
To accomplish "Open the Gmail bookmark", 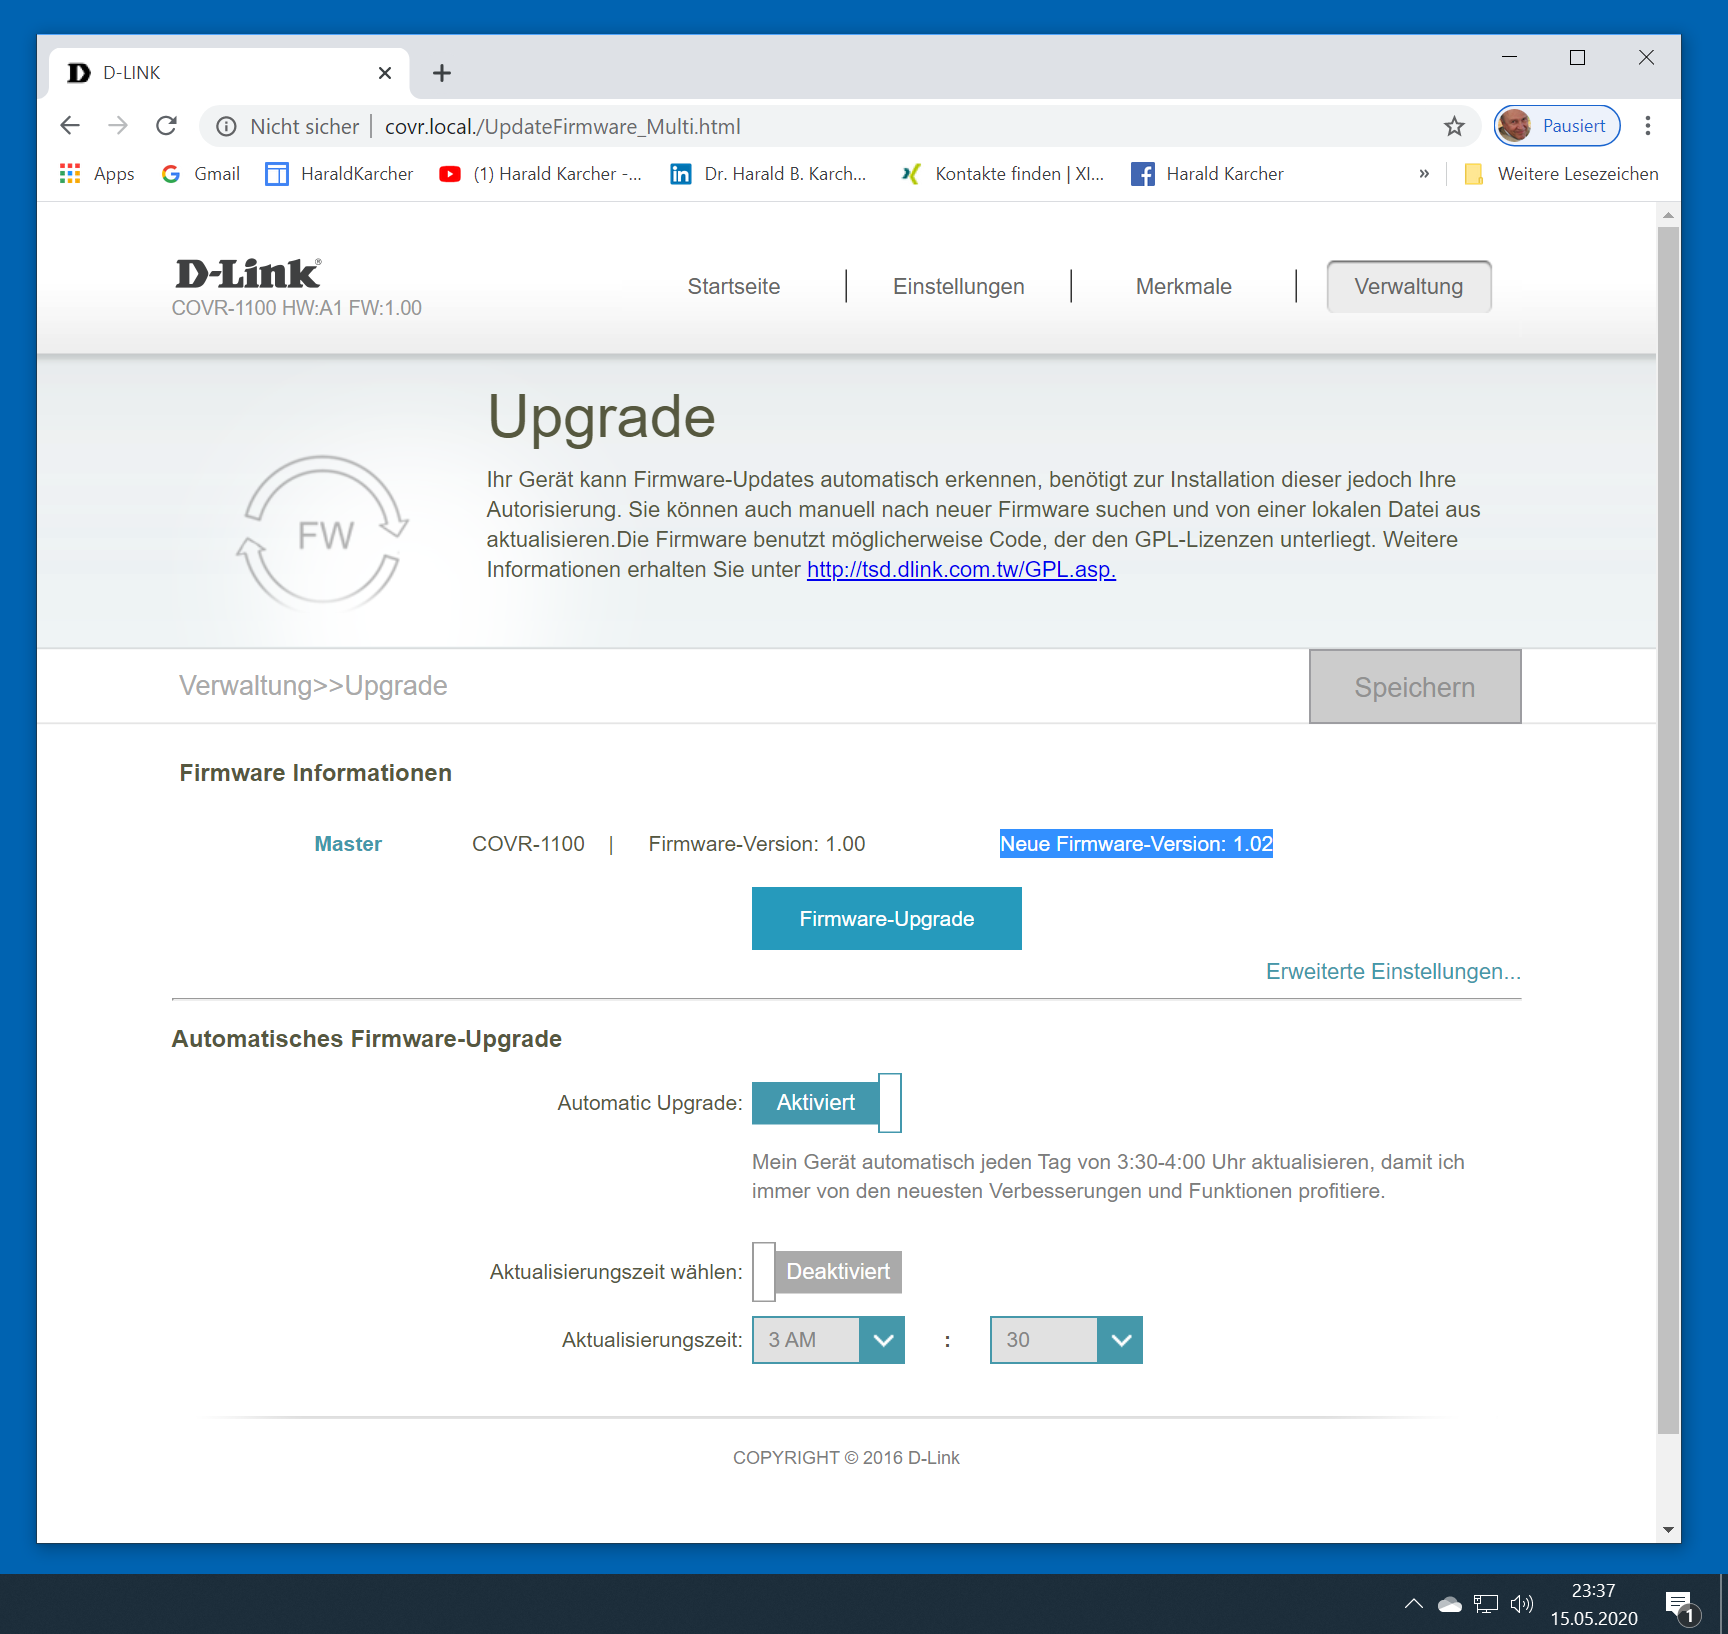I will tap(201, 174).
